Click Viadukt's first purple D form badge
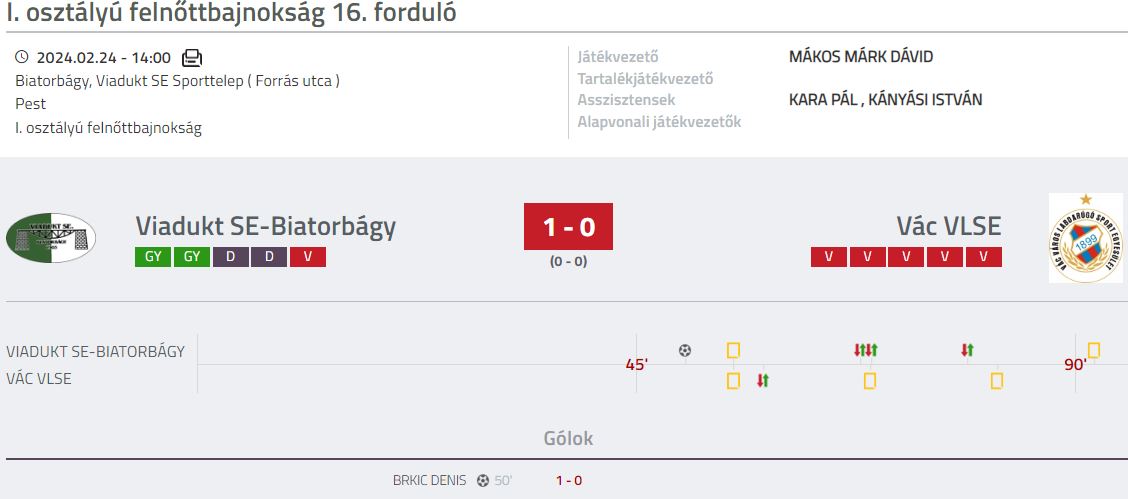This screenshot has height=499, width=1128. tap(230, 257)
